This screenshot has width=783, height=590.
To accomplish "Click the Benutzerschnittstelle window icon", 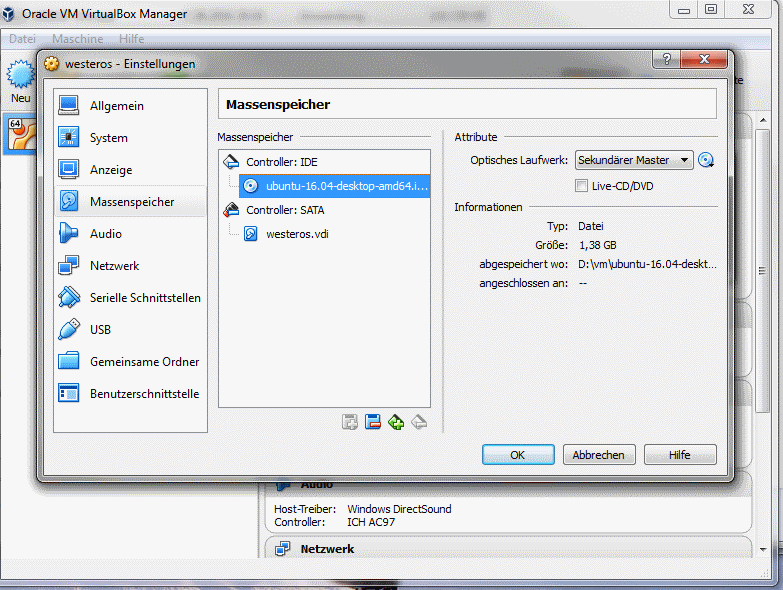I will pos(68,393).
